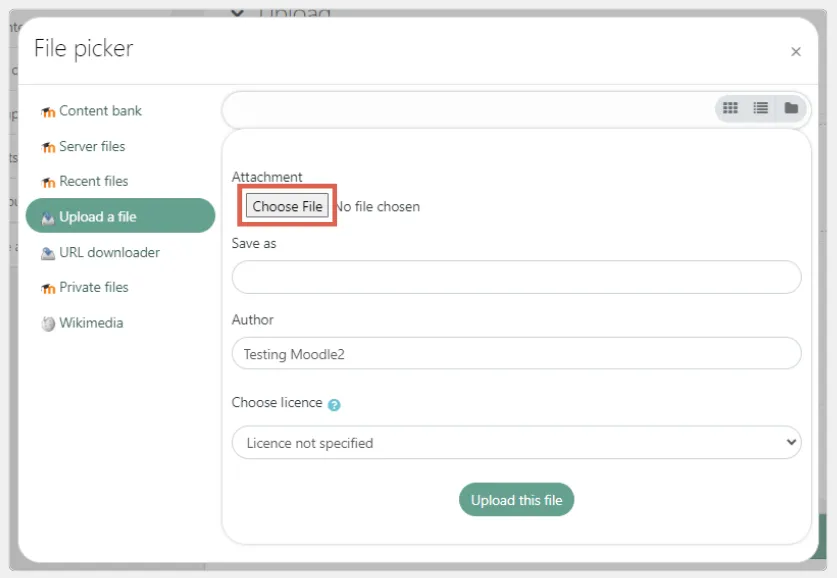This screenshot has width=837, height=578.
Task: Select 'Licence not specified' combo box
Action: 516,442
